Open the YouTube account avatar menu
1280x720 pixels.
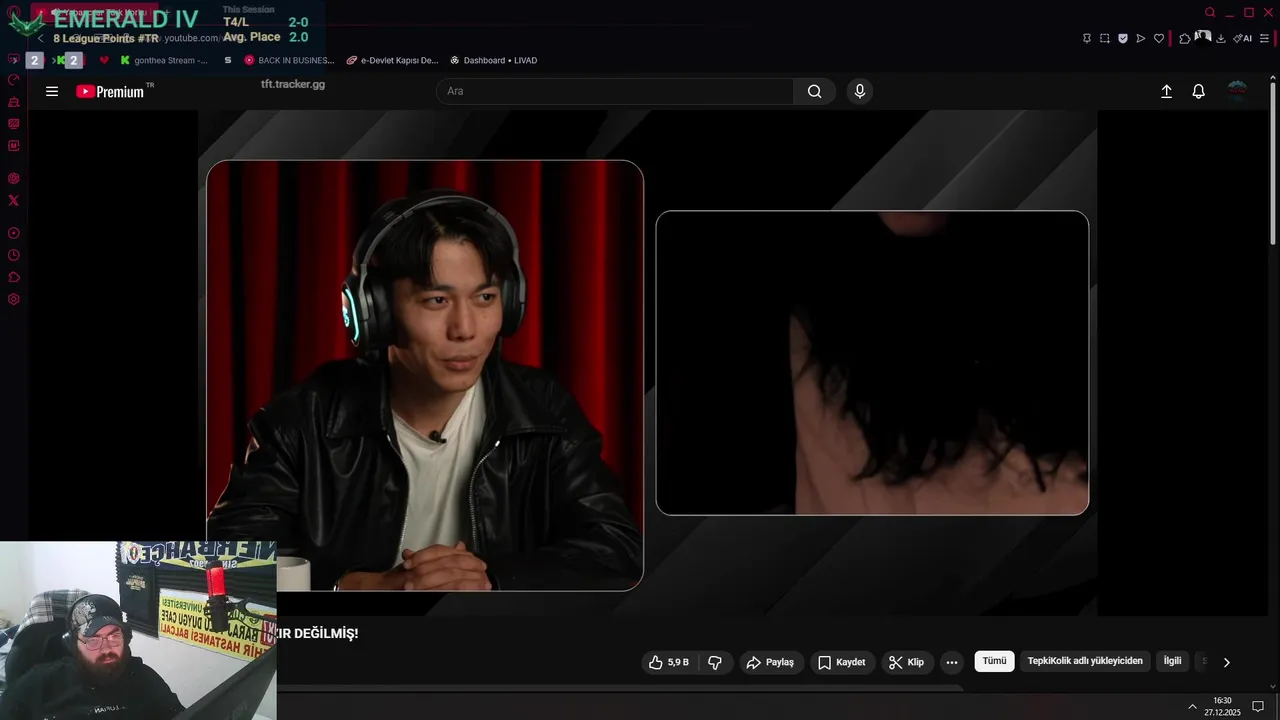pos(1238,91)
